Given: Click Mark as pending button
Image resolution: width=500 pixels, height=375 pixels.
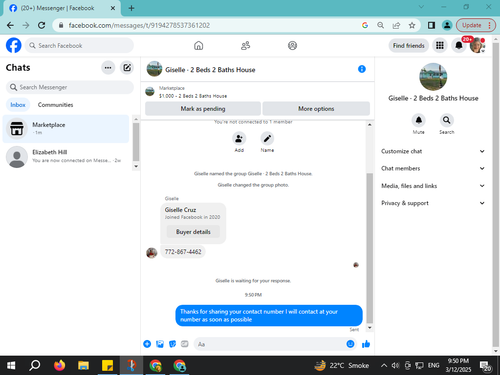Looking at the screenshot, I should tap(203, 109).
